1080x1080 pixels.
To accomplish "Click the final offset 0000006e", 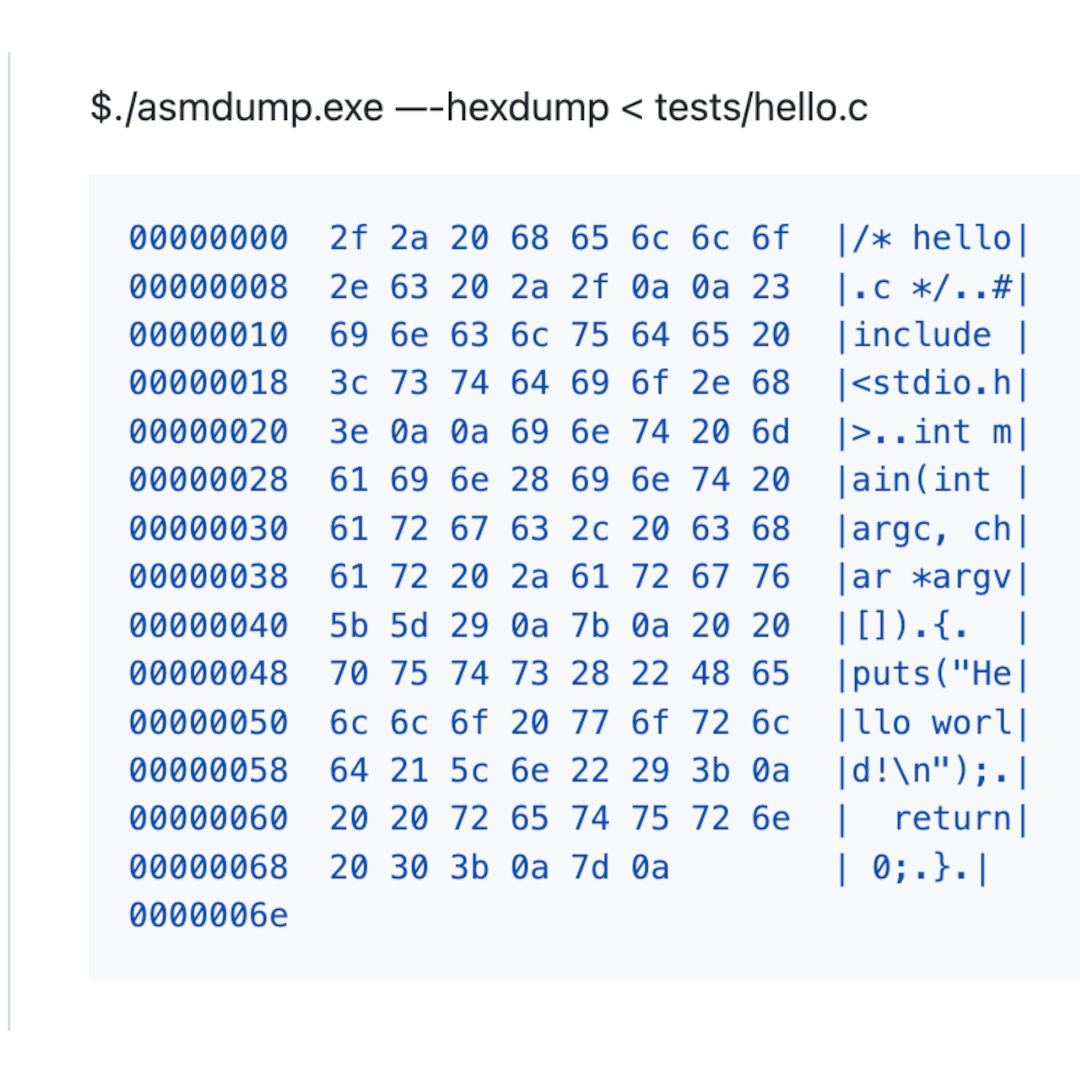I will click(209, 916).
